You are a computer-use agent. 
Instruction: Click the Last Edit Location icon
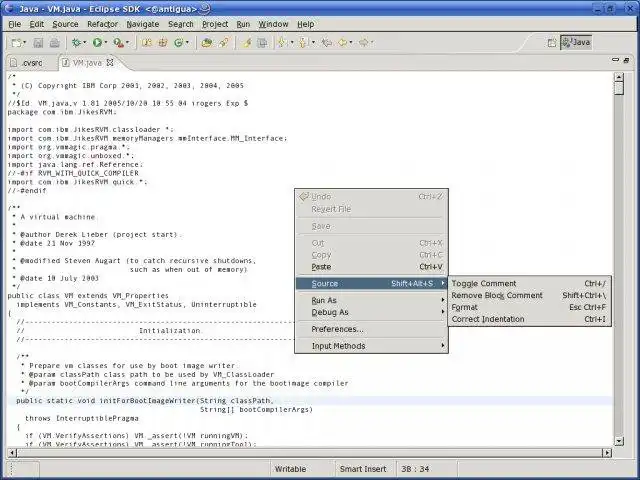[x=327, y=42]
